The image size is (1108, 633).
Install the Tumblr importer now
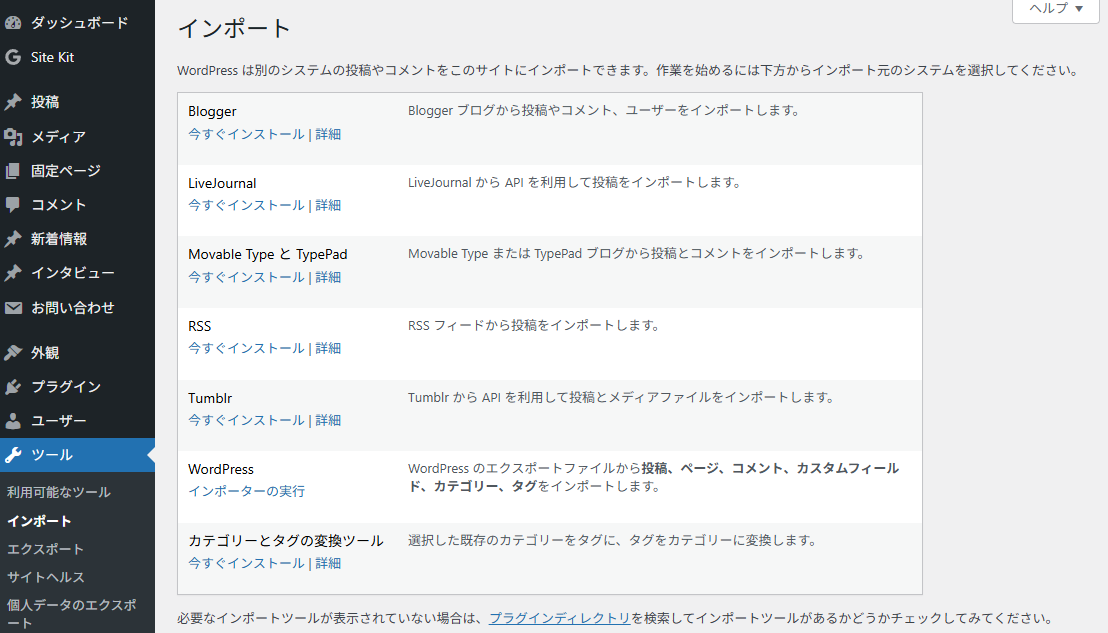(246, 420)
